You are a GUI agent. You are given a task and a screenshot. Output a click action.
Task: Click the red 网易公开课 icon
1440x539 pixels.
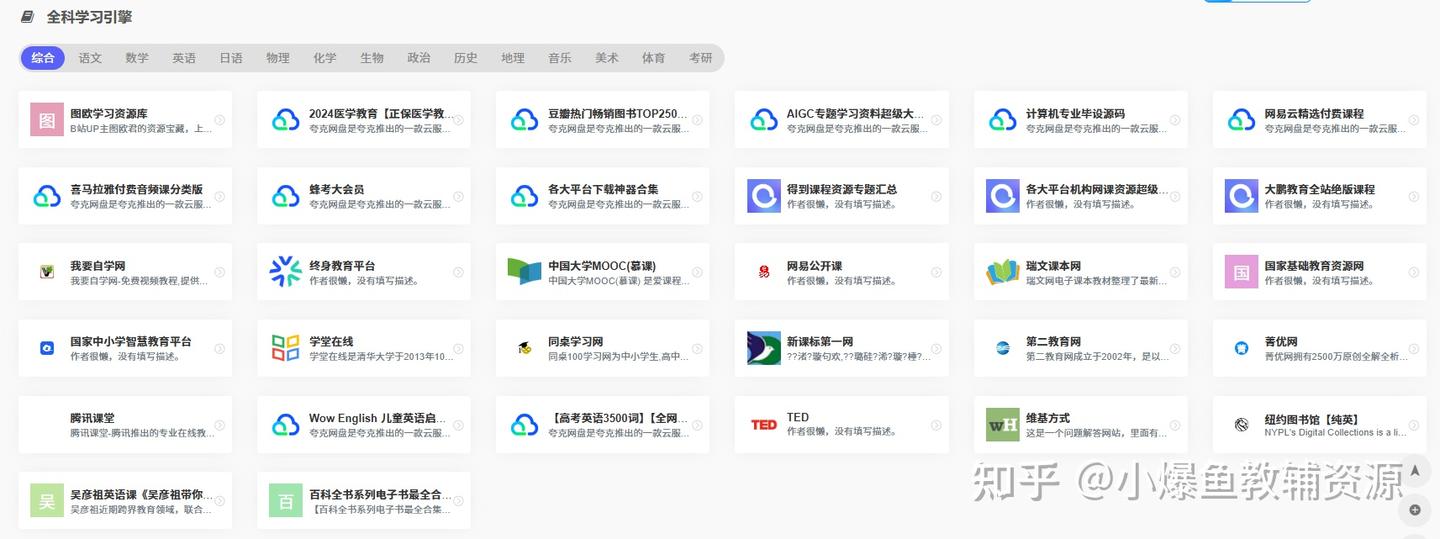click(x=764, y=272)
